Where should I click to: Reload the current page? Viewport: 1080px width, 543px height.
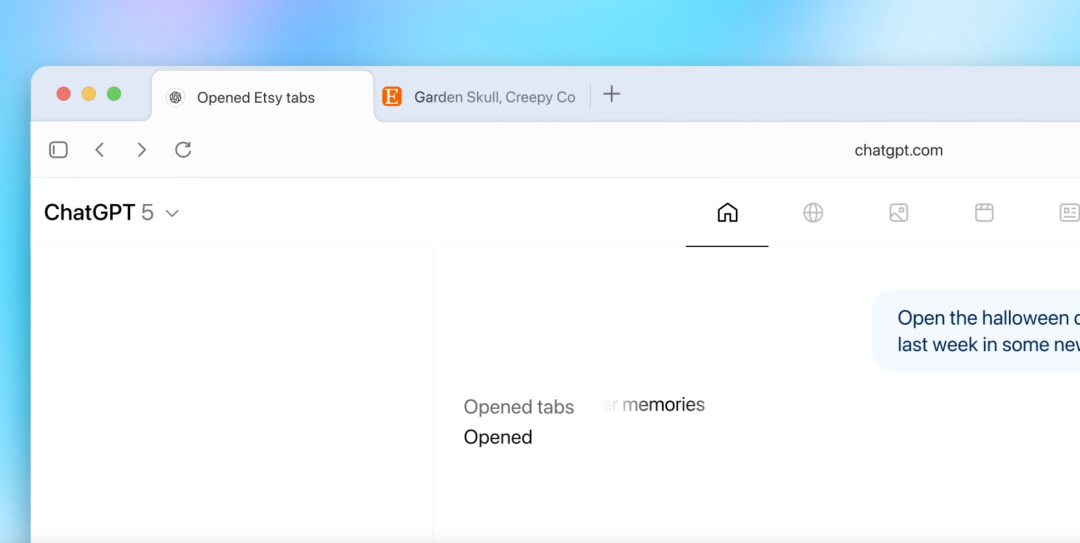(183, 150)
